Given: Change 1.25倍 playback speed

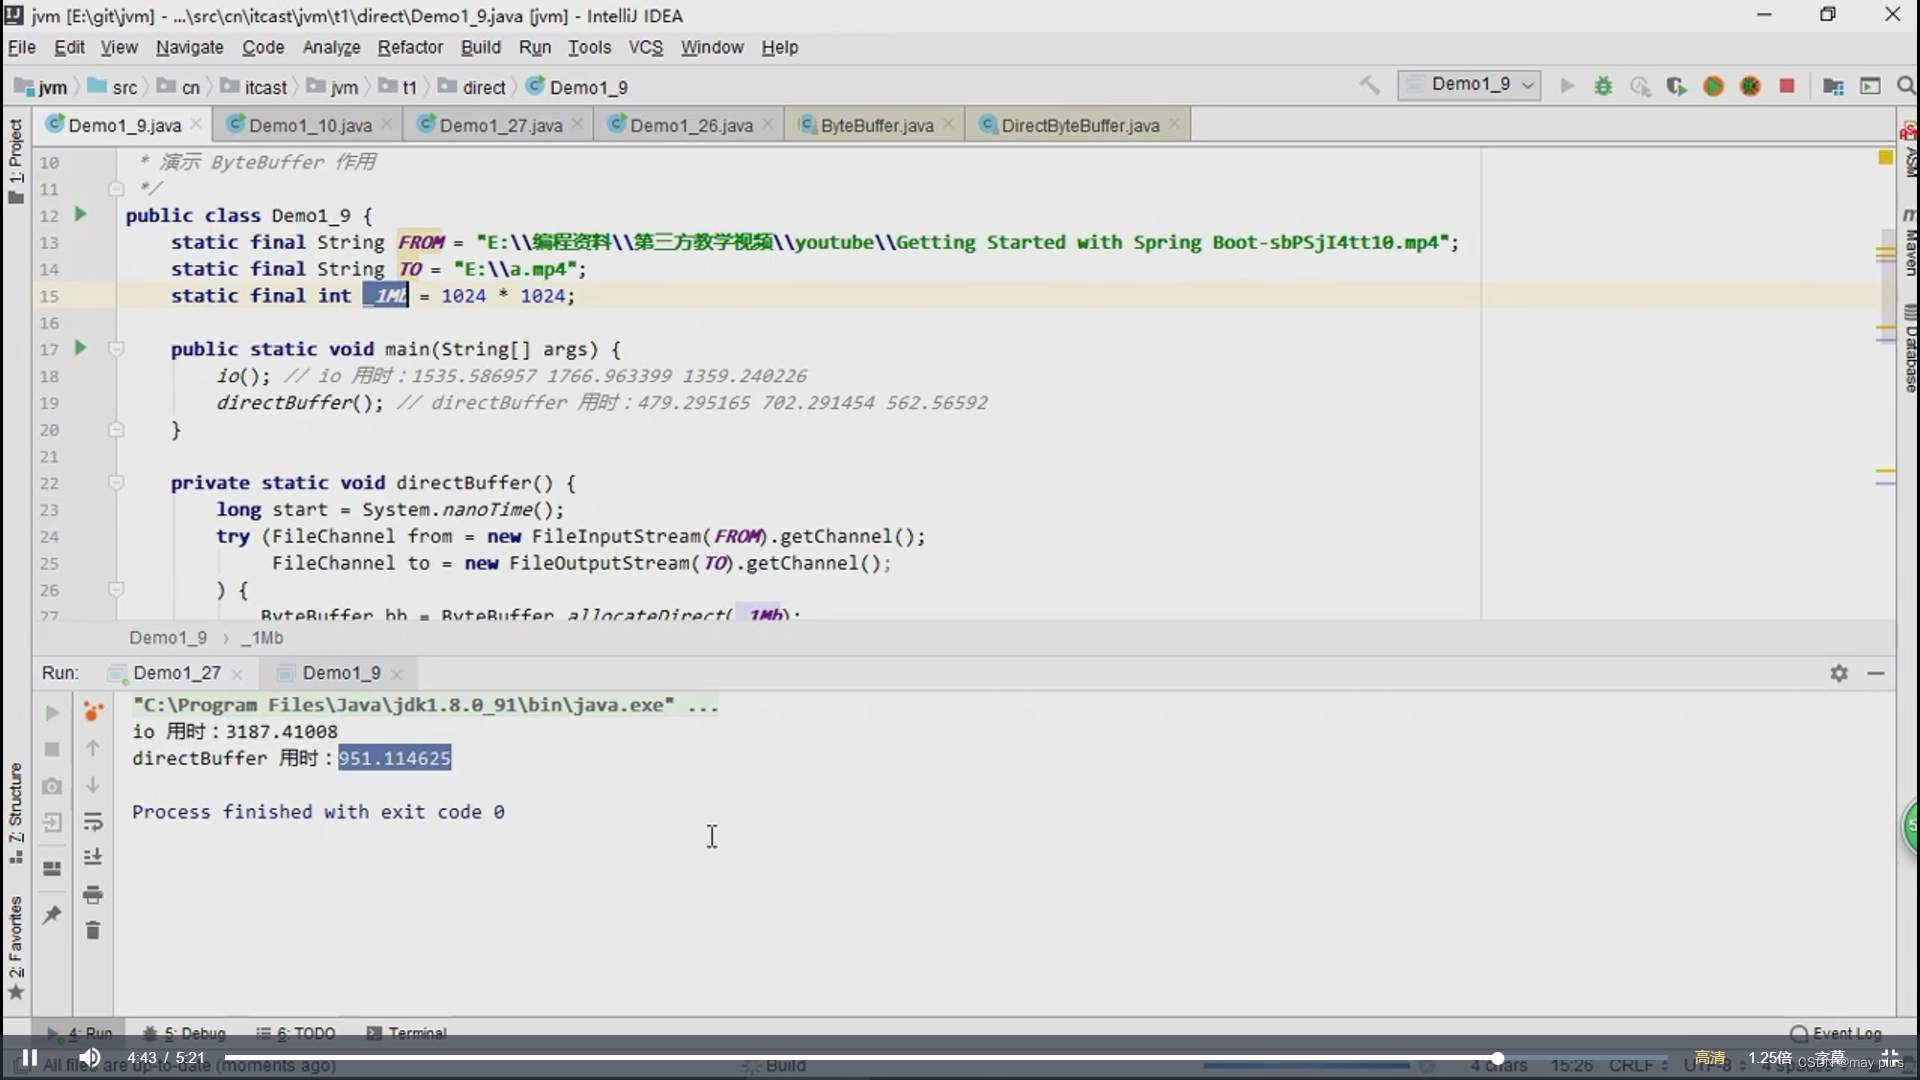Looking at the screenshot, I should pyautogui.click(x=1770, y=1058).
